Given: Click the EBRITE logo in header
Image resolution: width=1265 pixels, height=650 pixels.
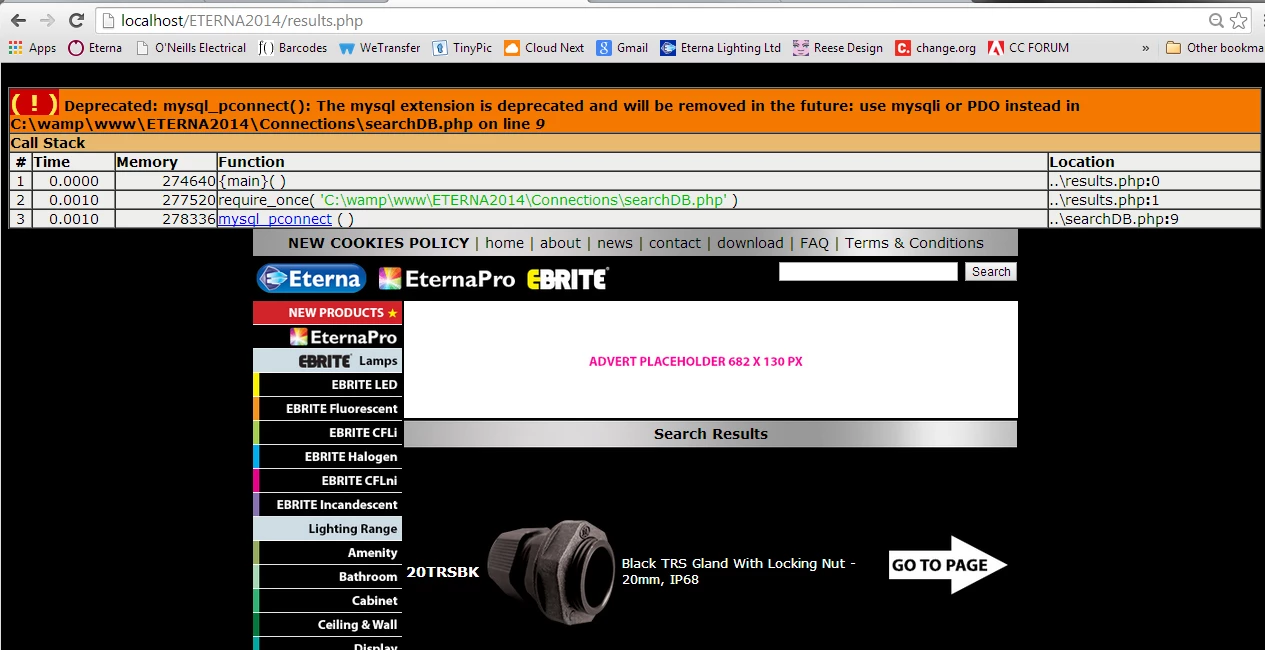Looking at the screenshot, I should (x=567, y=279).
